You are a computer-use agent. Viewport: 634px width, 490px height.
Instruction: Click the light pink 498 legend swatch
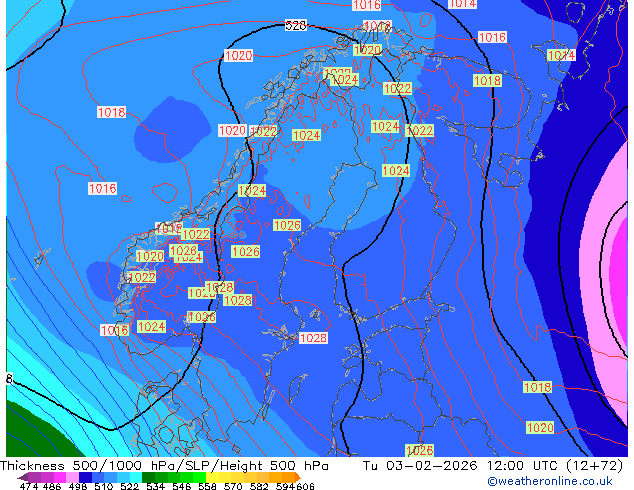pos(72,477)
